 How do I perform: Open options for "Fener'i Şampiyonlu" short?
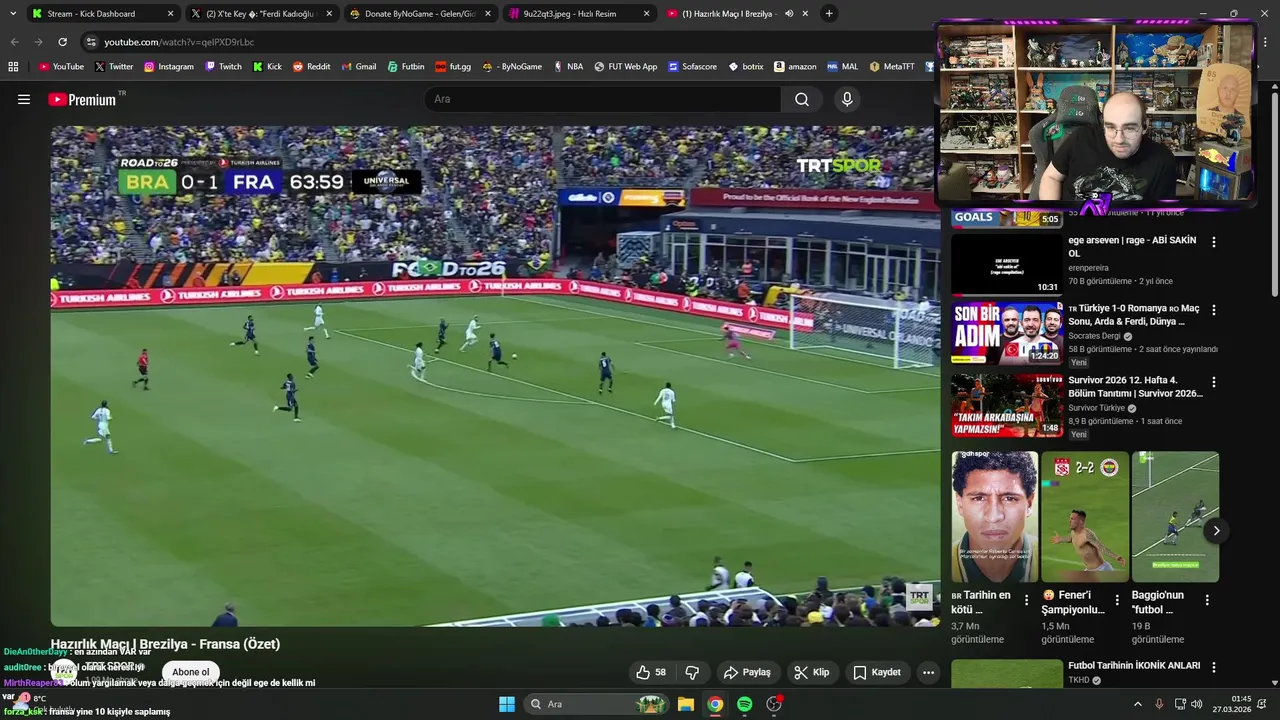(1117, 600)
